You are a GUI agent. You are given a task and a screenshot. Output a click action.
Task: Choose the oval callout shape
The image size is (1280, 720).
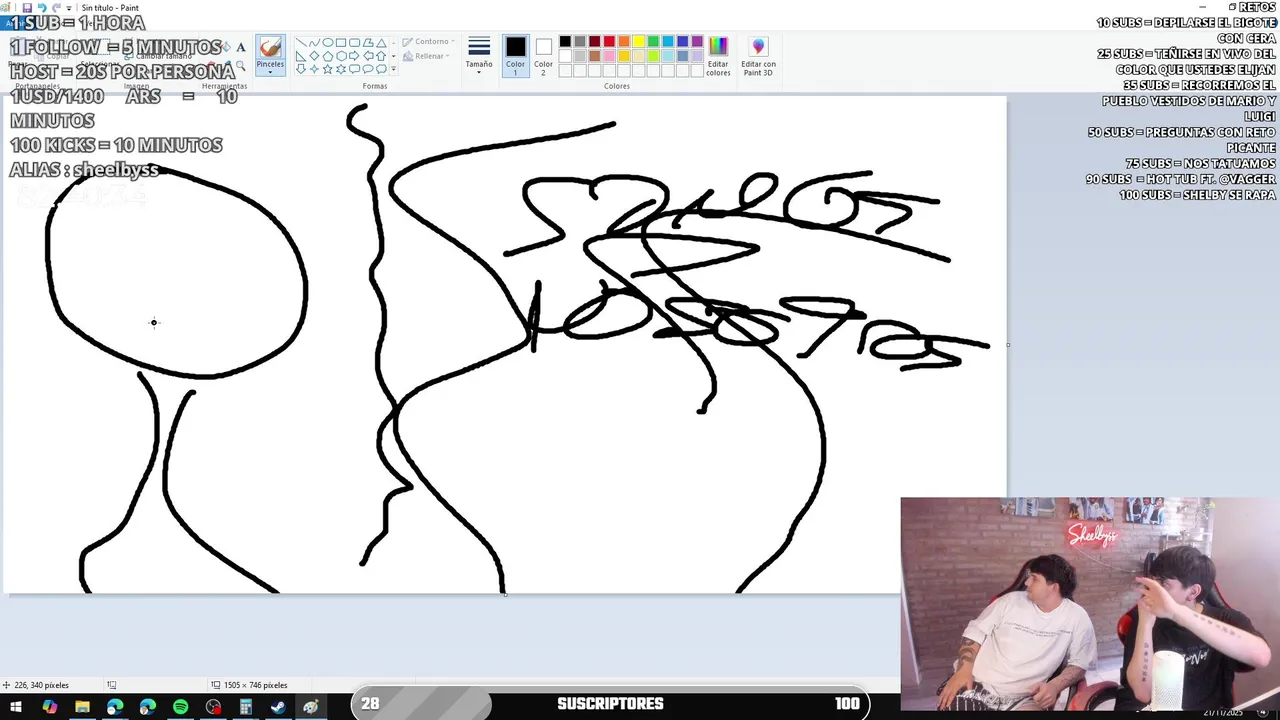[368, 69]
